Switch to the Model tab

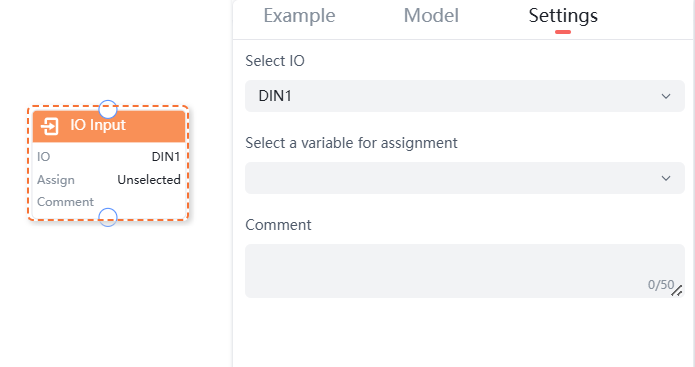(431, 16)
